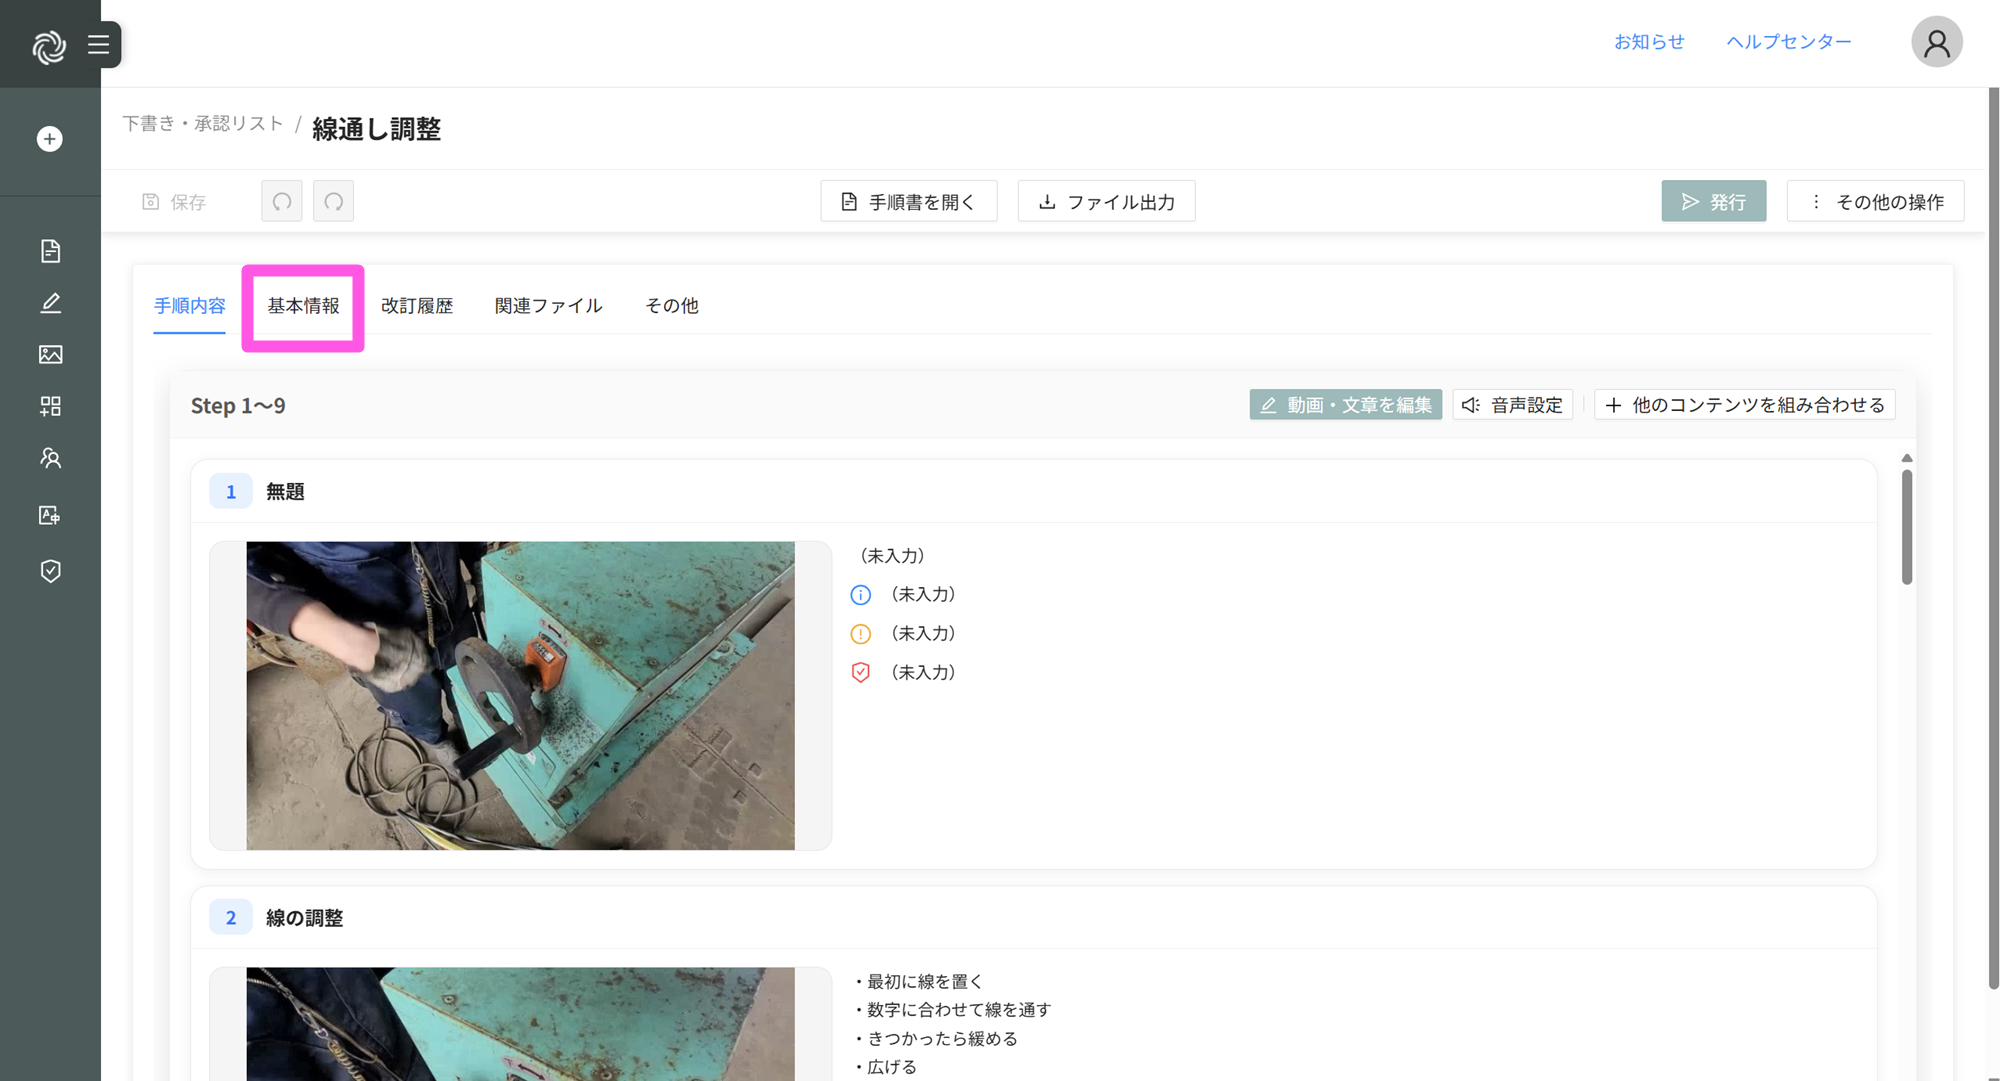Open the ファイル出力 export options

(x=1106, y=201)
